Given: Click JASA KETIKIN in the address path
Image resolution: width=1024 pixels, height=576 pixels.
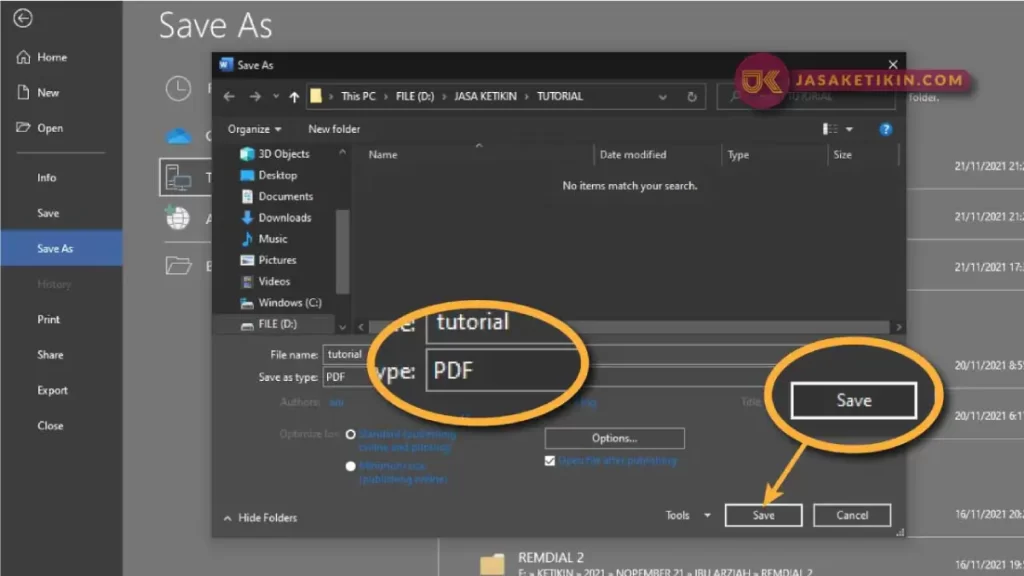Looking at the screenshot, I should pos(485,96).
